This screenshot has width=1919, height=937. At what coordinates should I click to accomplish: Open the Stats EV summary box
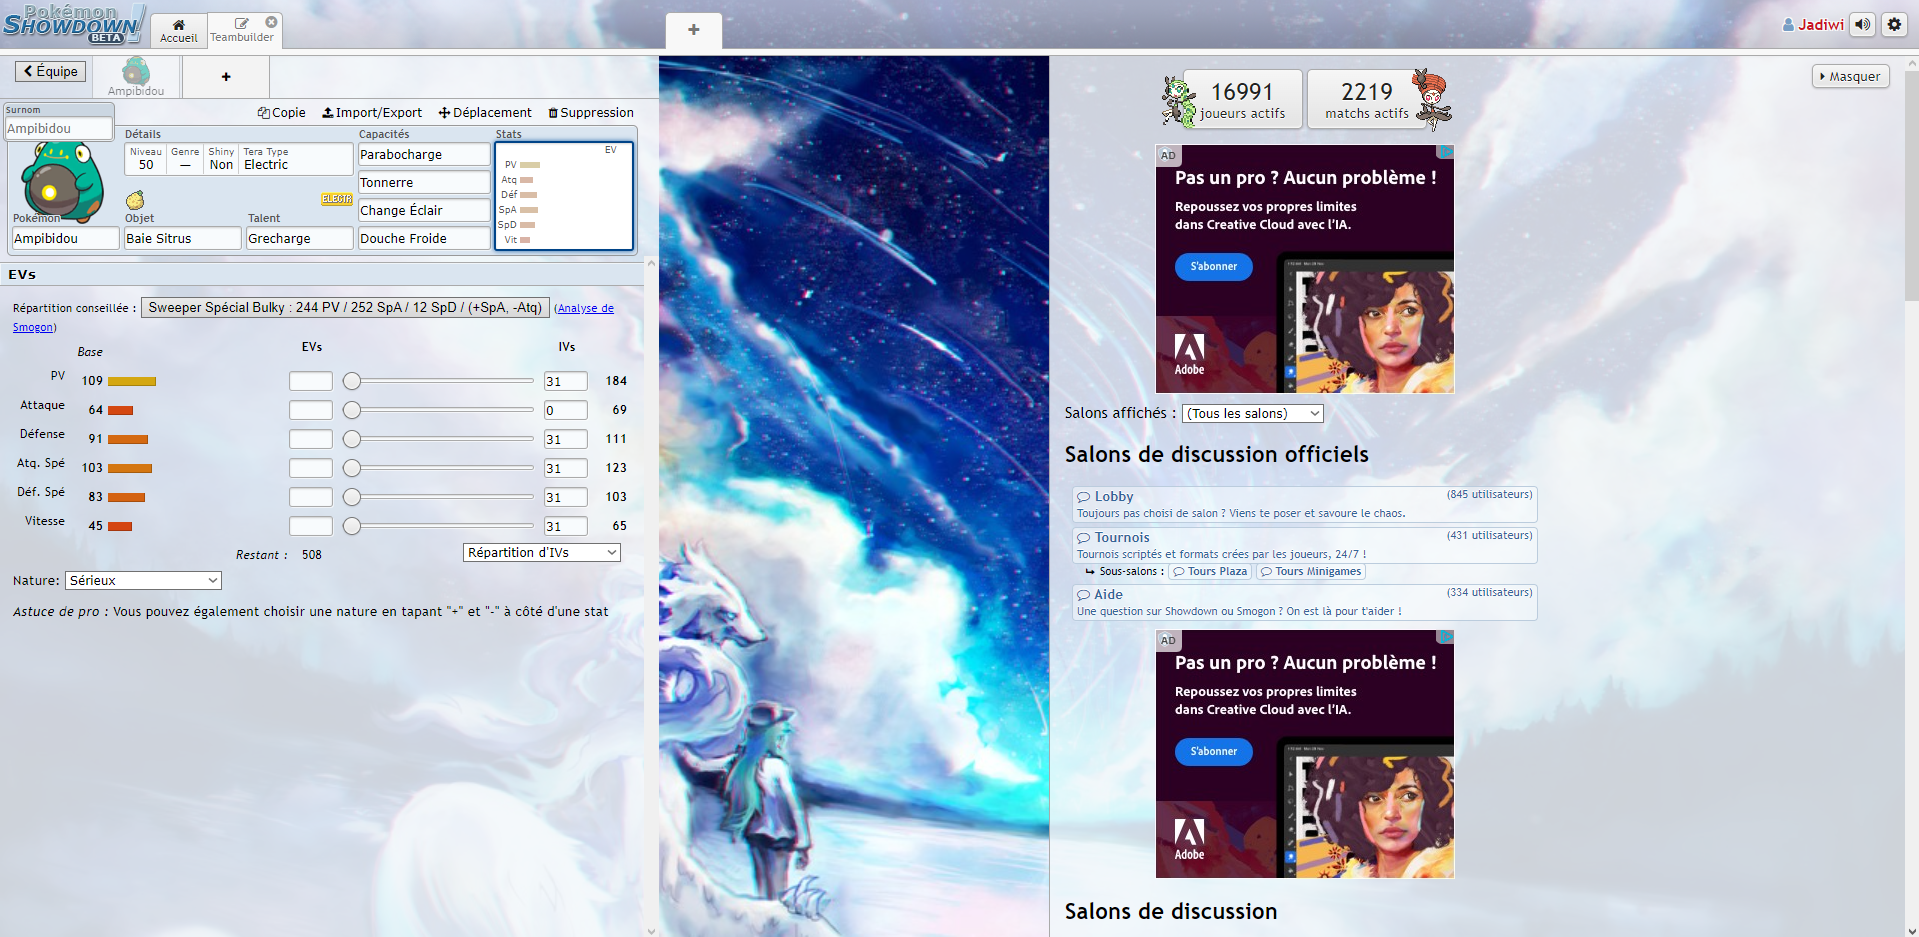pyautogui.click(x=564, y=196)
